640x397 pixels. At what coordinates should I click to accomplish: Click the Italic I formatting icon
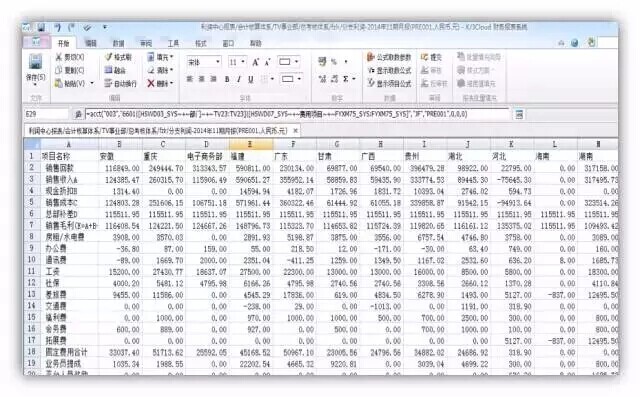point(239,79)
